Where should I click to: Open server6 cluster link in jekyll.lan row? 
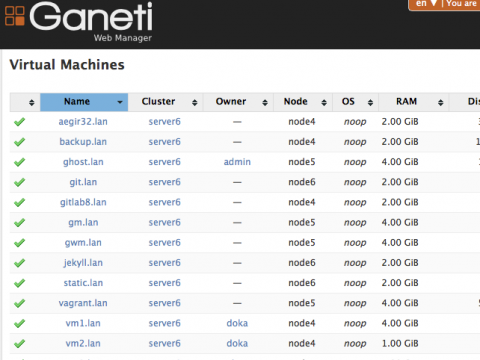click(x=164, y=263)
